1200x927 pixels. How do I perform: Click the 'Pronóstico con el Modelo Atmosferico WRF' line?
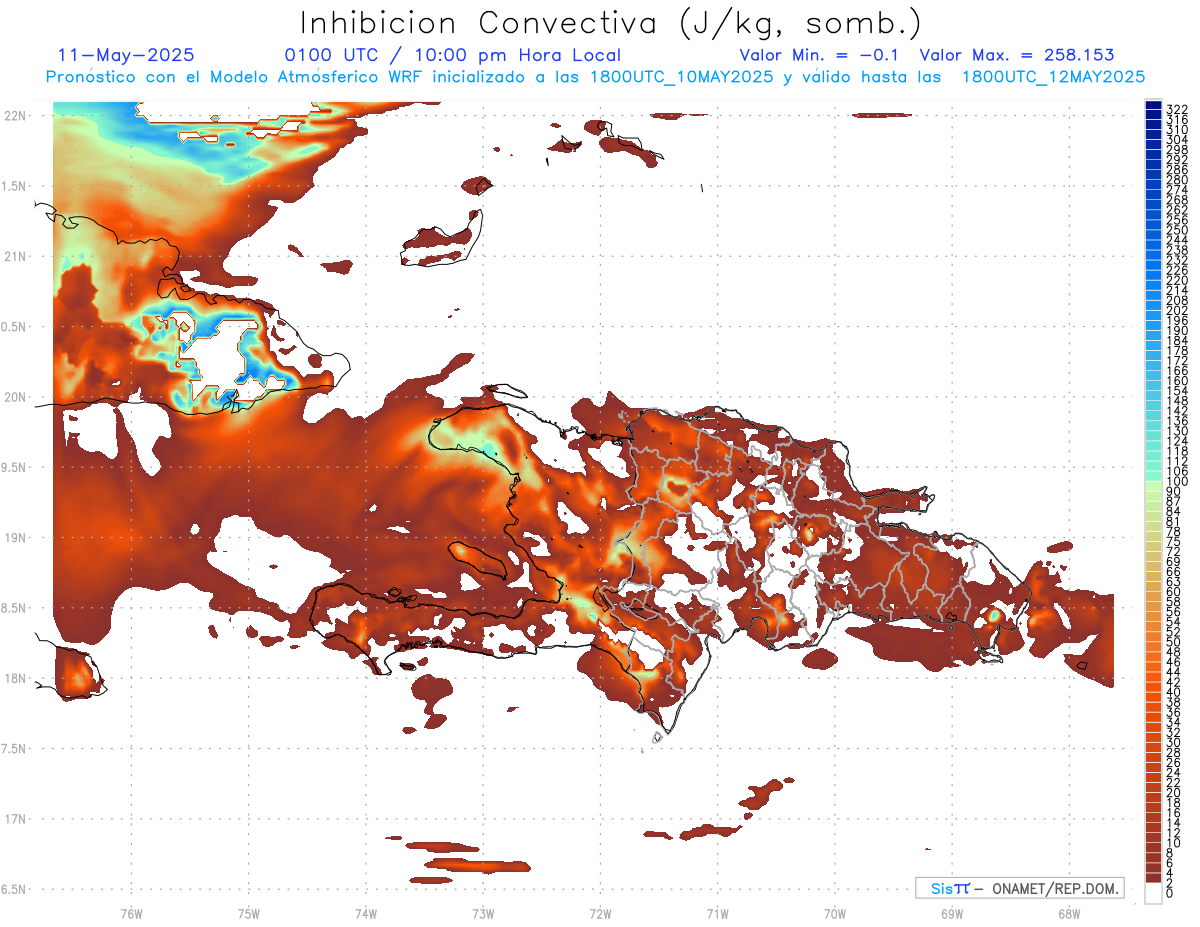[x=594, y=76]
